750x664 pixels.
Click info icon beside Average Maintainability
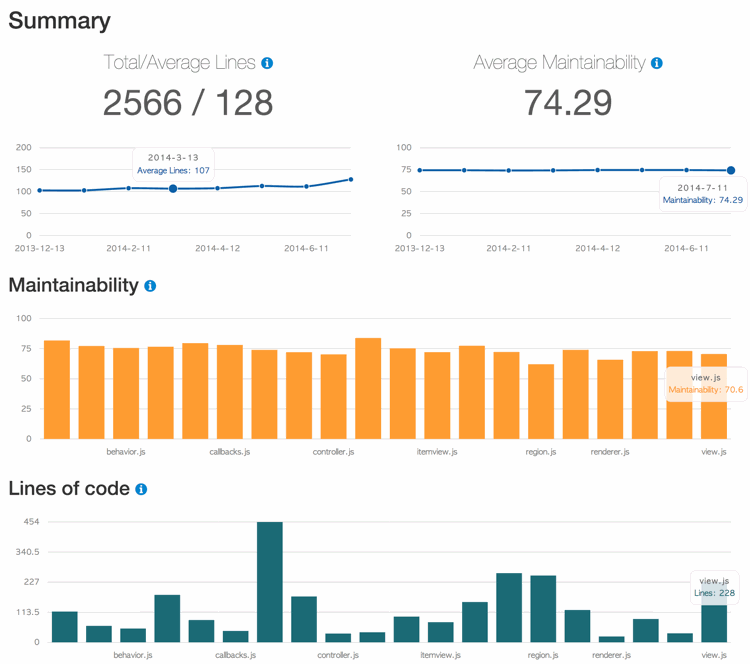(x=657, y=63)
